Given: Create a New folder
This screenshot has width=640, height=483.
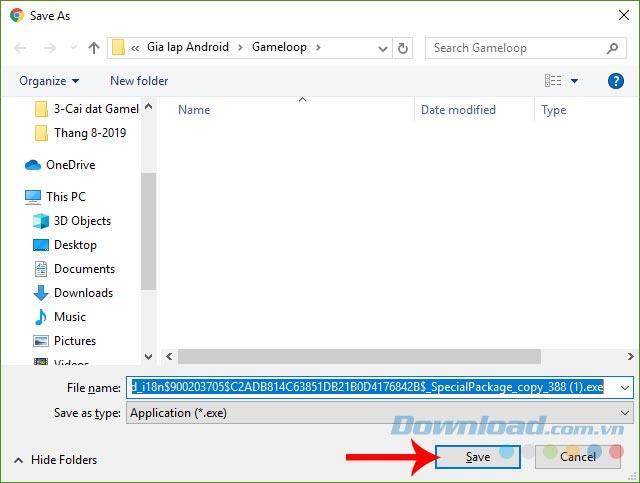Looking at the screenshot, I should tap(139, 81).
